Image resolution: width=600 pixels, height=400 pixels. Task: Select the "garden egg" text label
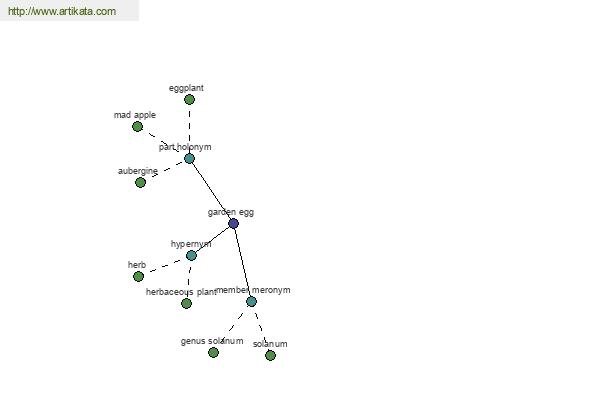[x=231, y=212]
